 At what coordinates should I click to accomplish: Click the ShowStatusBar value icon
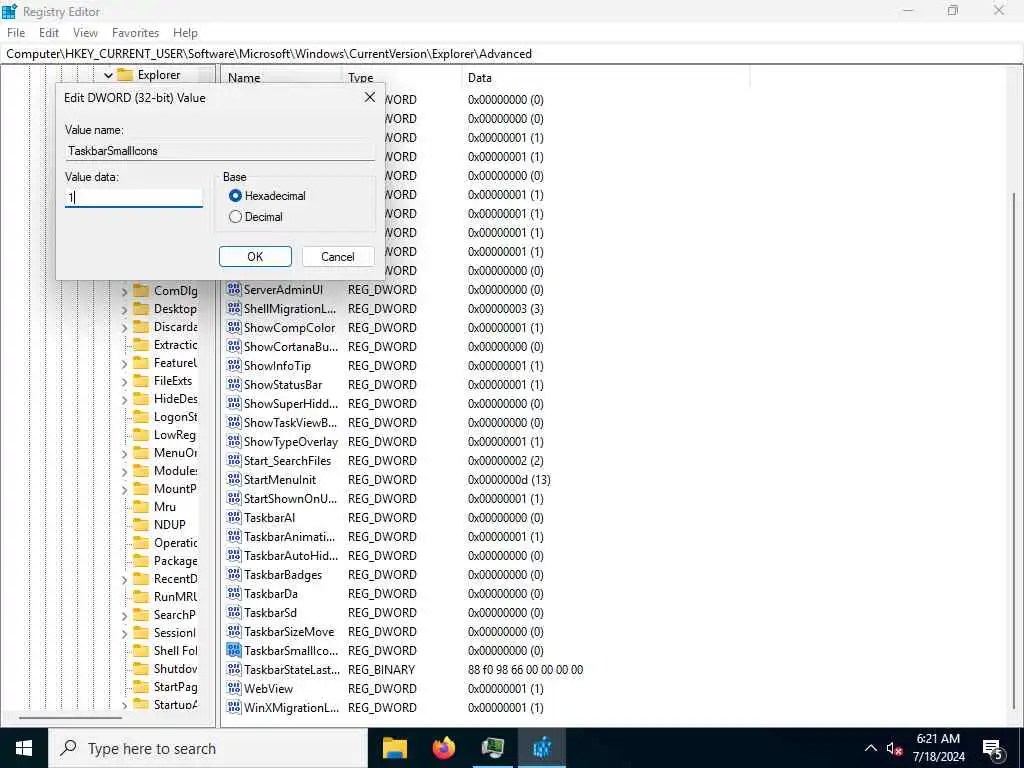(x=234, y=384)
